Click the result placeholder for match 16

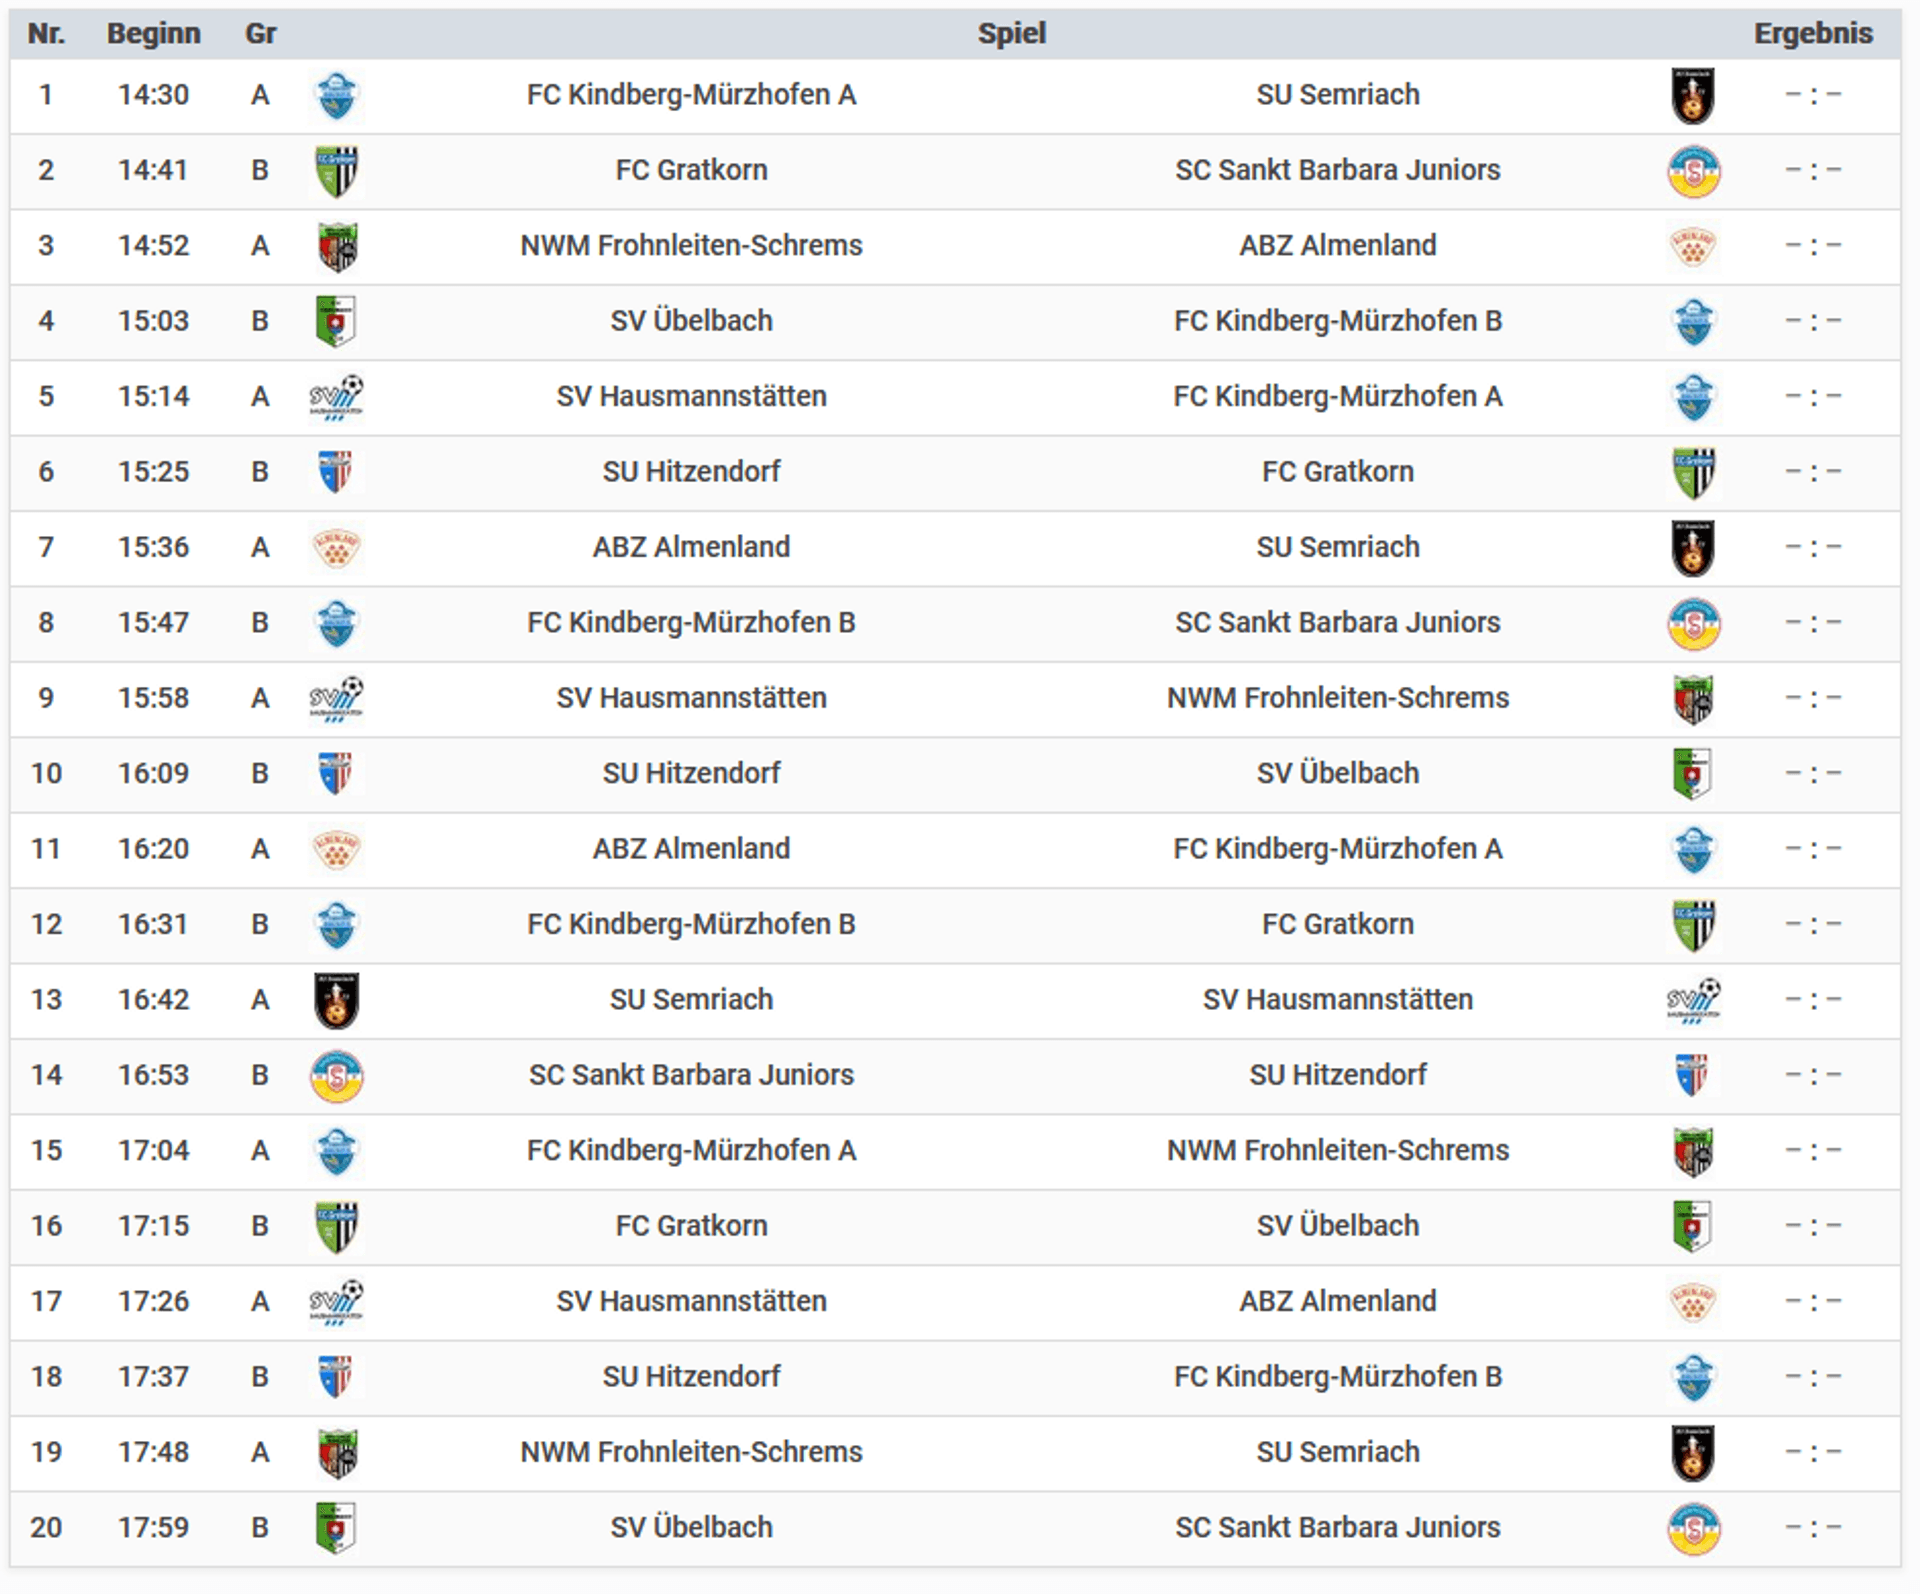click(x=1812, y=1226)
